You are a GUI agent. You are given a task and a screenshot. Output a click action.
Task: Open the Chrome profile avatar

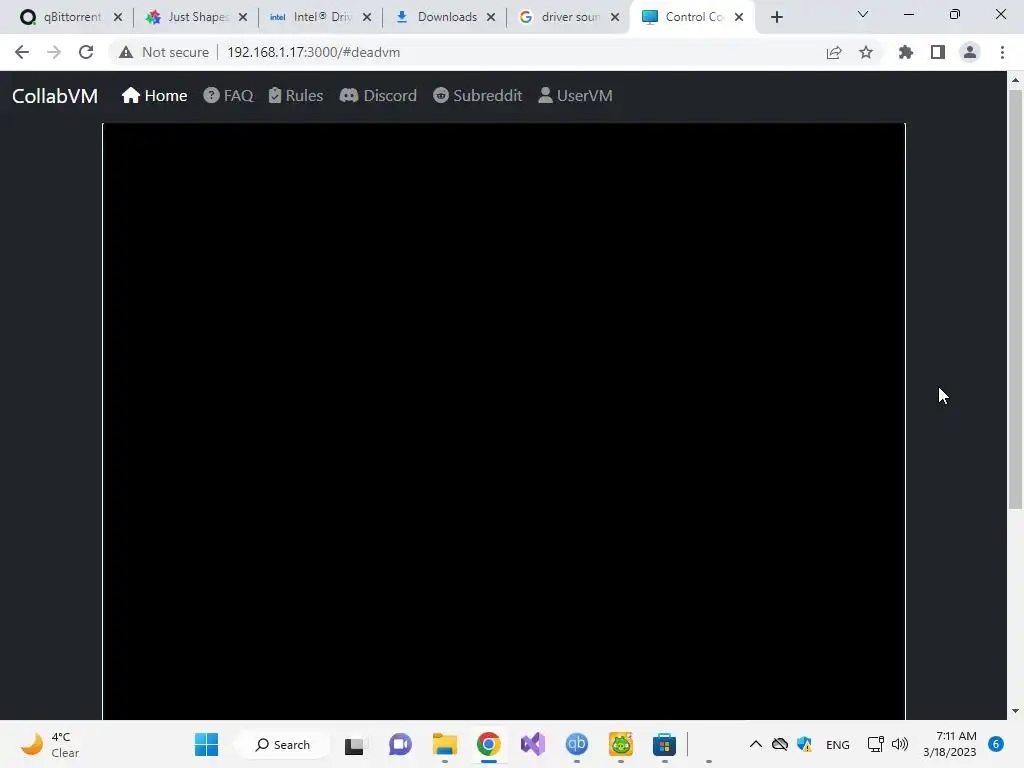tap(970, 52)
